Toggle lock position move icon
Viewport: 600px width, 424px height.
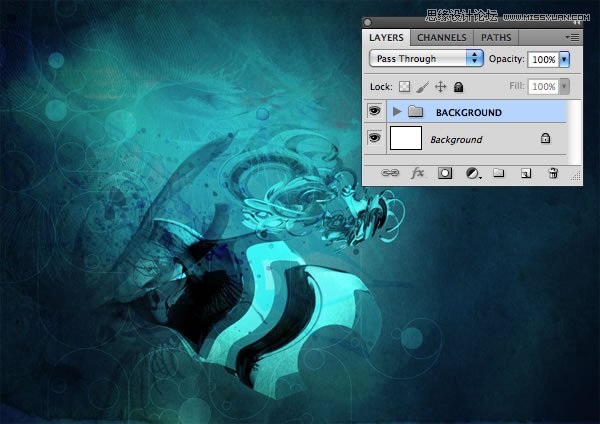pyautogui.click(x=440, y=87)
